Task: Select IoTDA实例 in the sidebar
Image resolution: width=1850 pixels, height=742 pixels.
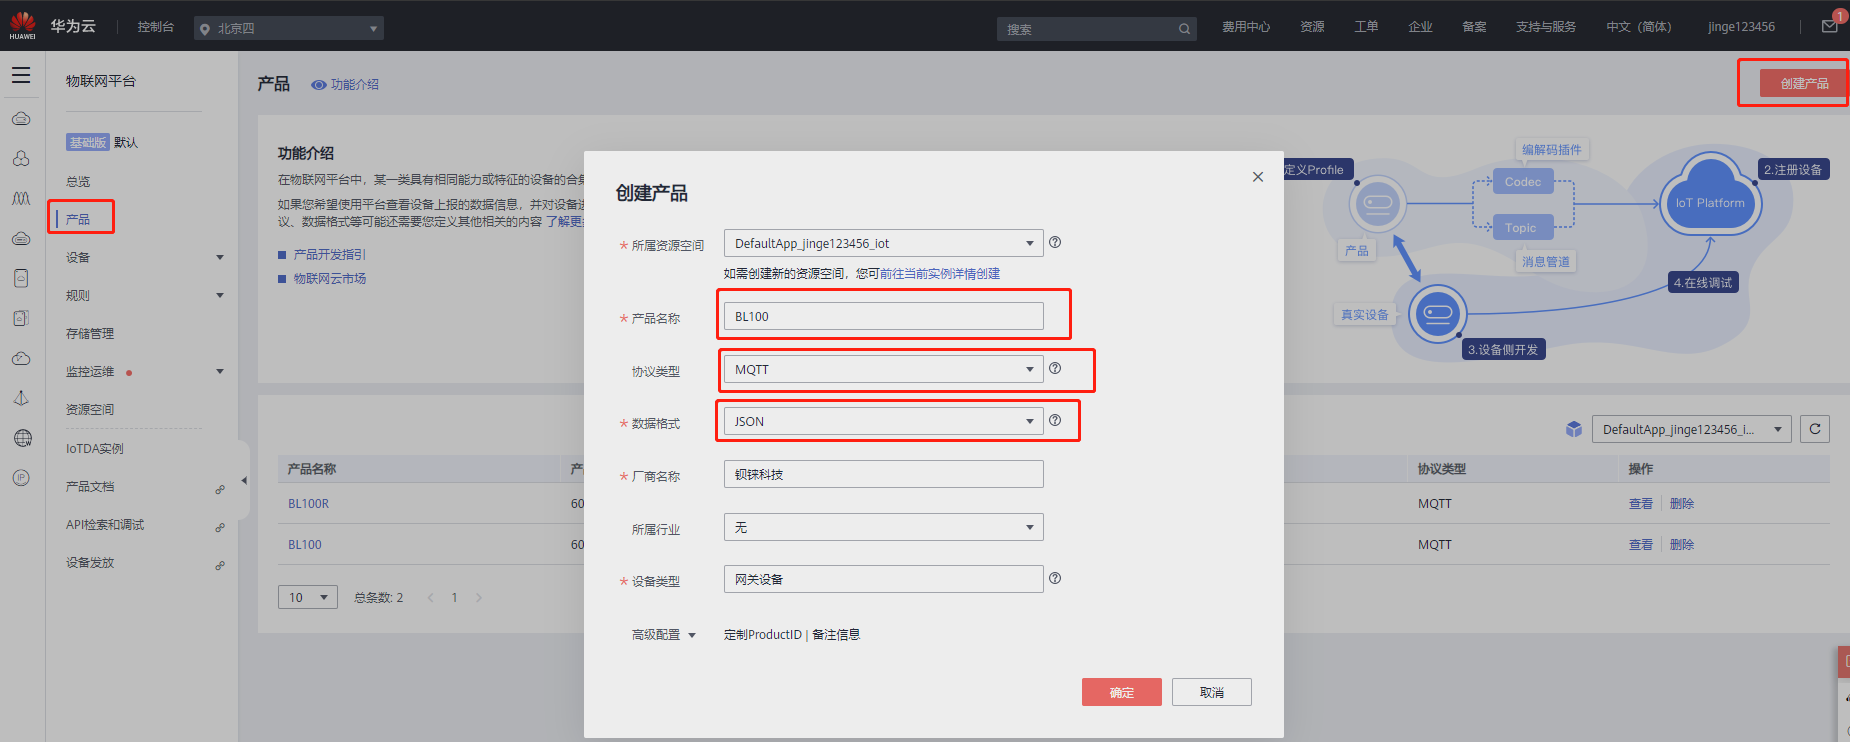Action: [x=95, y=448]
